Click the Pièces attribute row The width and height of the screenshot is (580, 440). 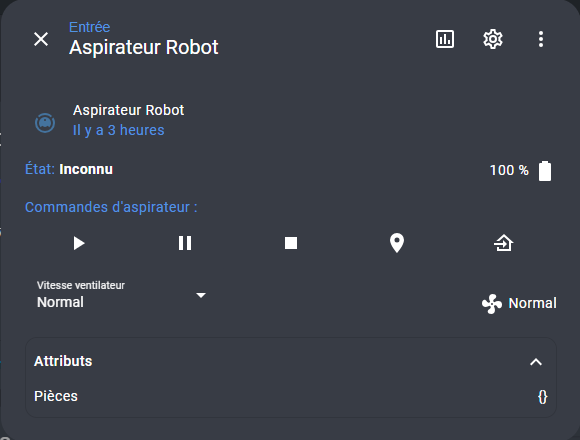click(291, 396)
